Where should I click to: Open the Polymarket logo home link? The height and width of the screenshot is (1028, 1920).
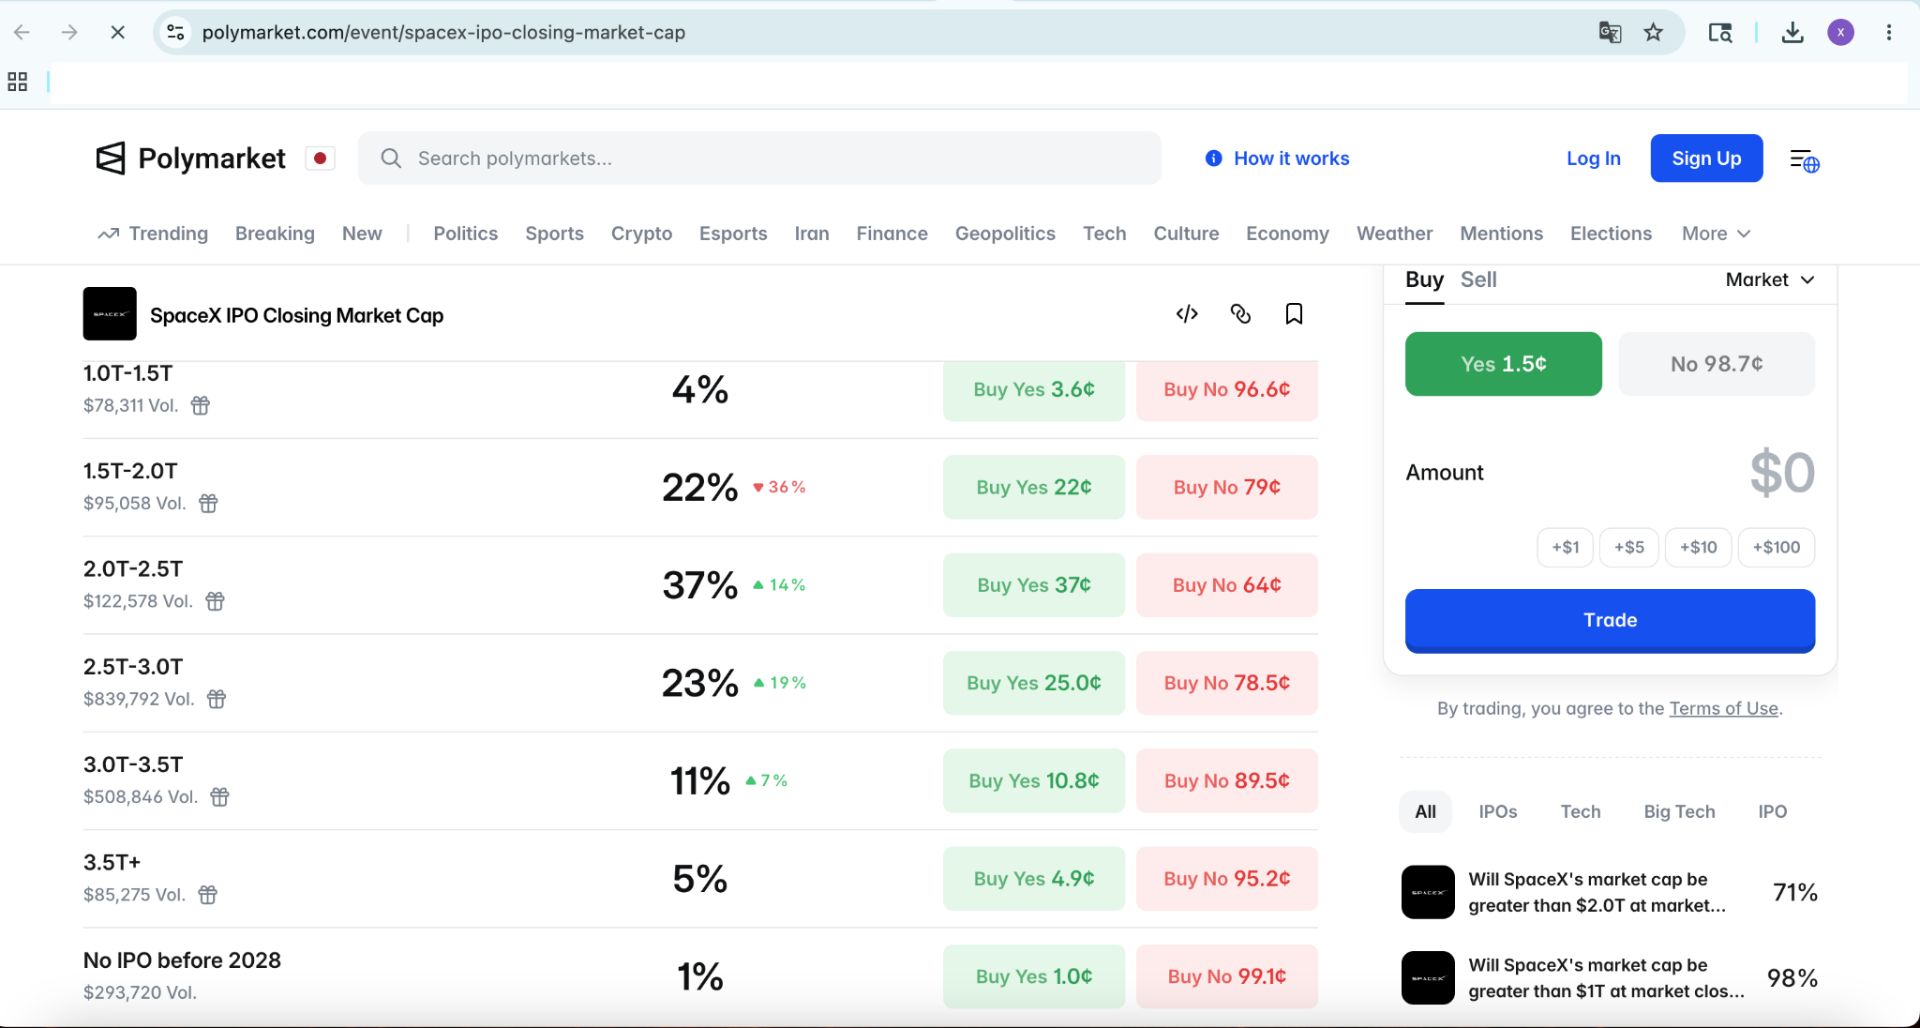(190, 158)
